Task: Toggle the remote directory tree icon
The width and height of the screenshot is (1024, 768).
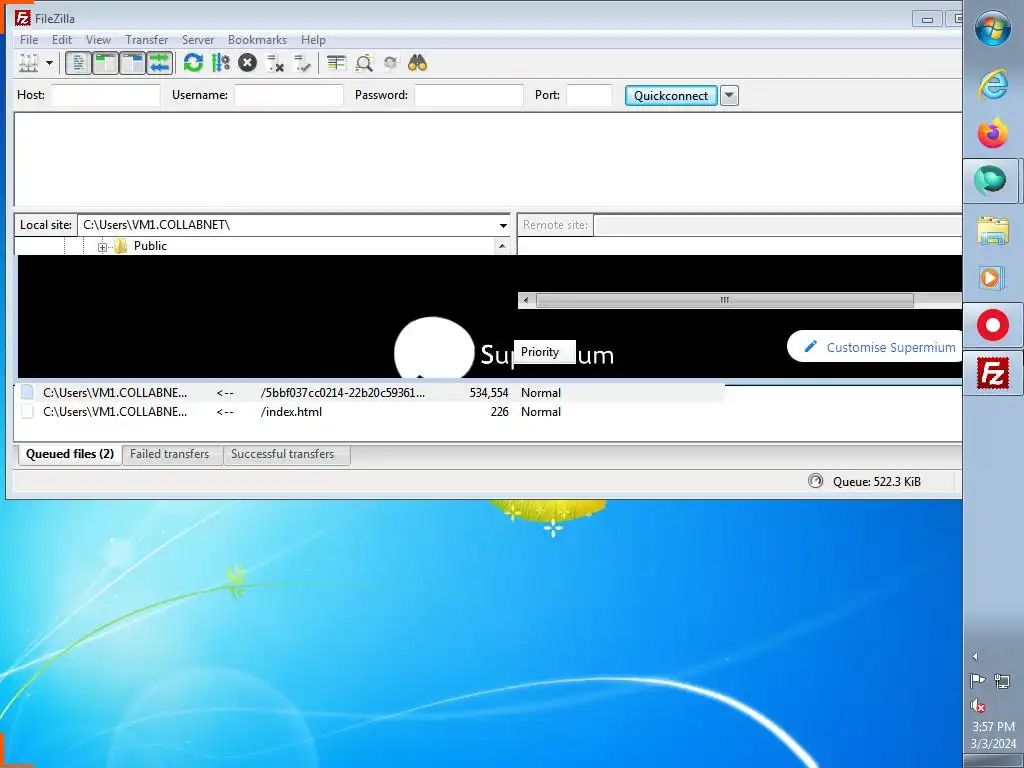Action: [132, 63]
